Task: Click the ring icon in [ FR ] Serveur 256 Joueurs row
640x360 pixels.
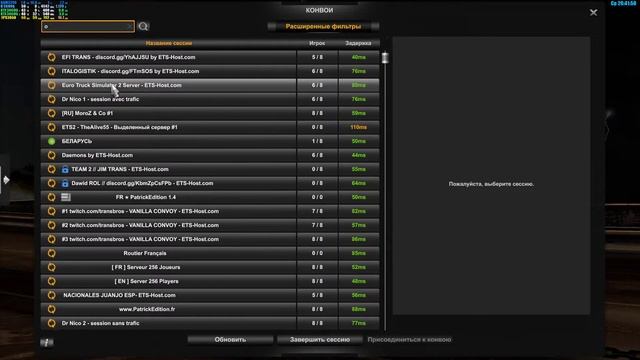Action: [51, 267]
